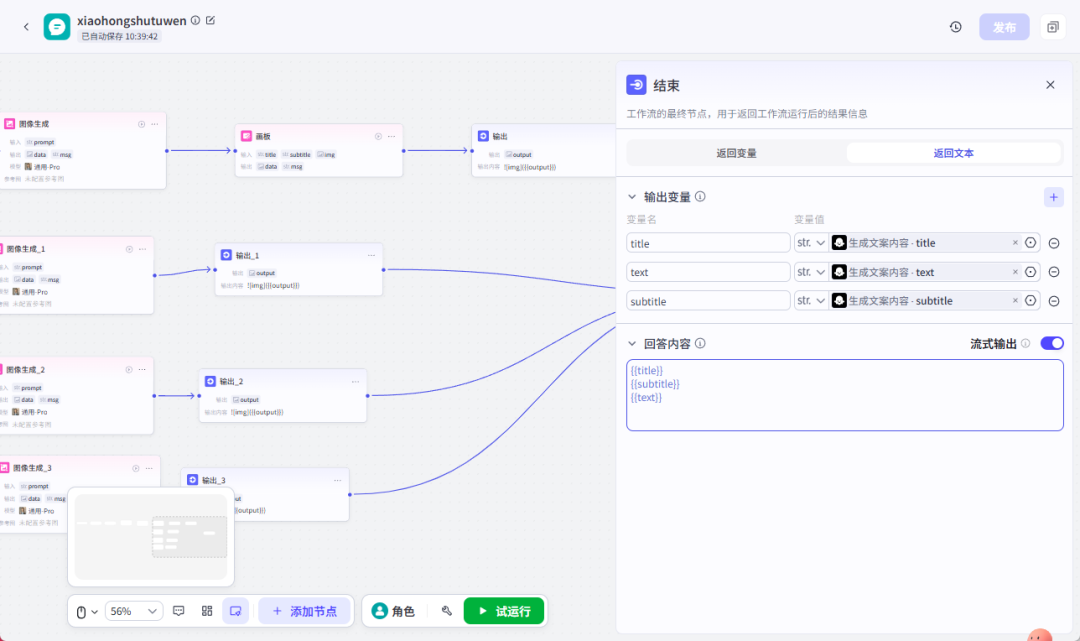
Task: Remove the subtitle output variable
Action: 1054,301
